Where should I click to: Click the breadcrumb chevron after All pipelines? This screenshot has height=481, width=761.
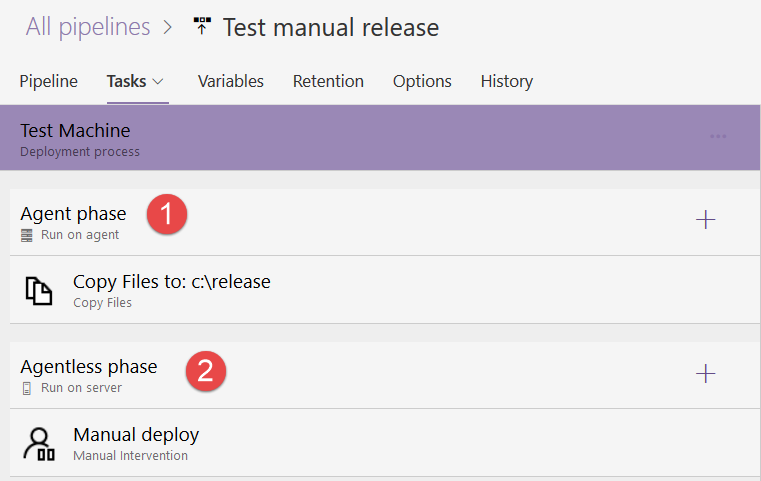click(x=168, y=27)
